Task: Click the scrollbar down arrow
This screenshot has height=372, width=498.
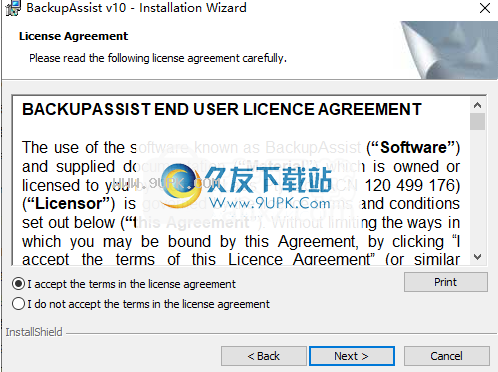Action: (x=477, y=257)
